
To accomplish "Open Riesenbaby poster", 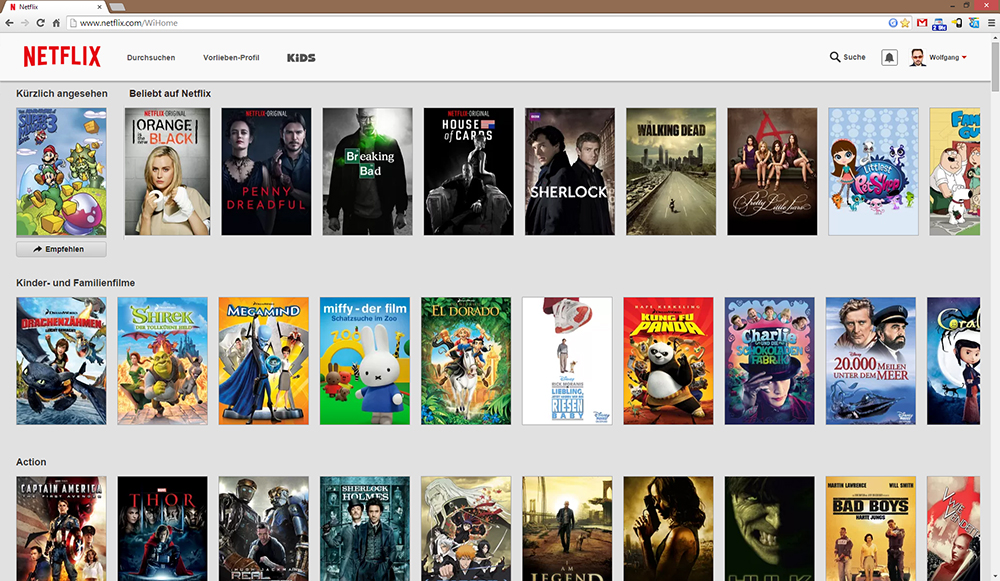I will [x=567, y=361].
